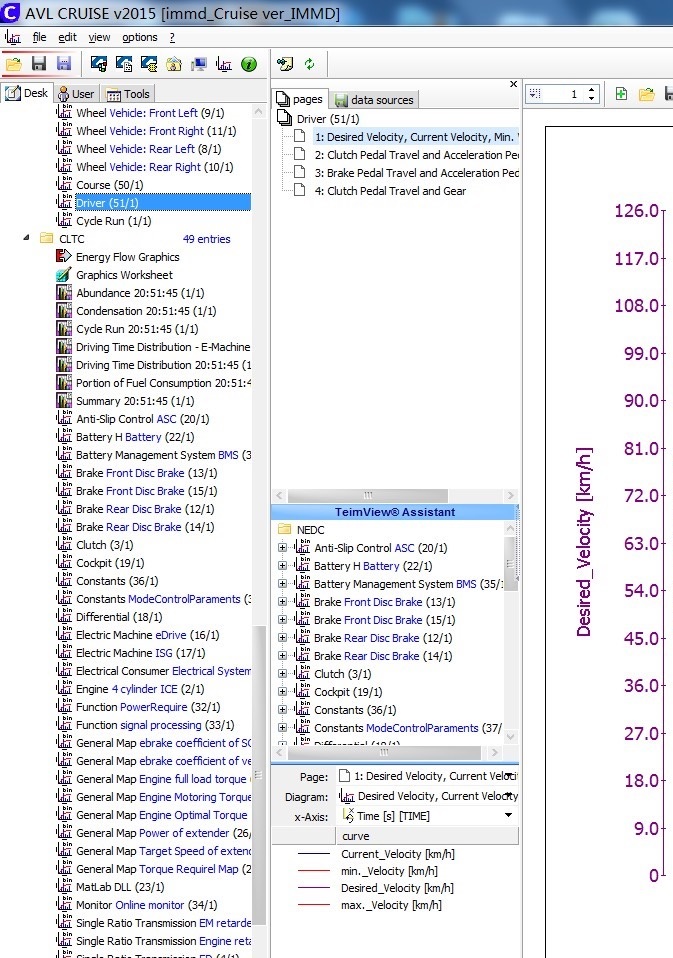Select Monitor Online monitor (34/1)
Viewport: 673px width, 958px height.
point(146,905)
